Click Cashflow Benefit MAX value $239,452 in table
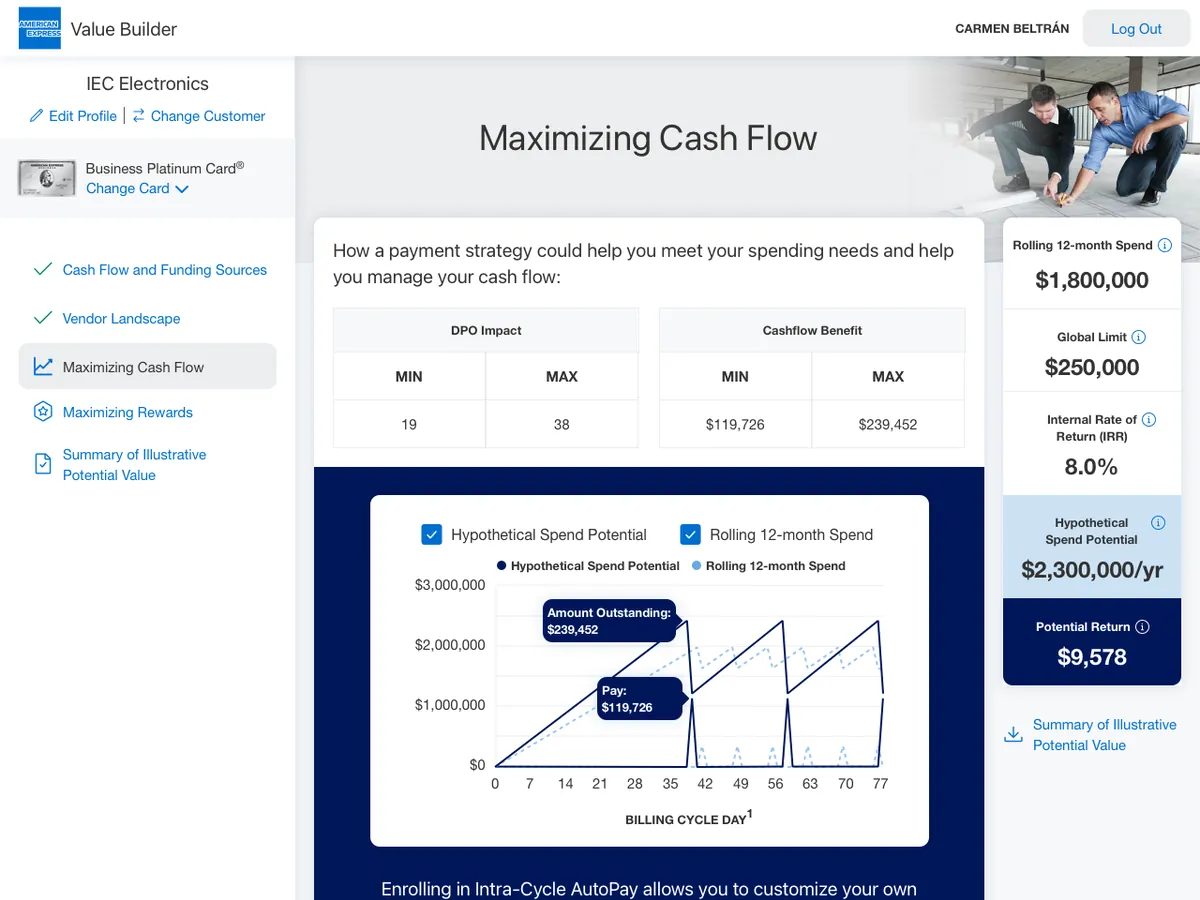Image resolution: width=1200 pixels, height=900 pixels. pos(888,424)
